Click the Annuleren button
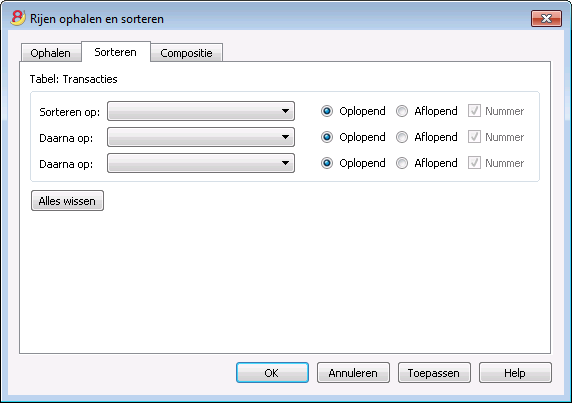 click(353, 373)
